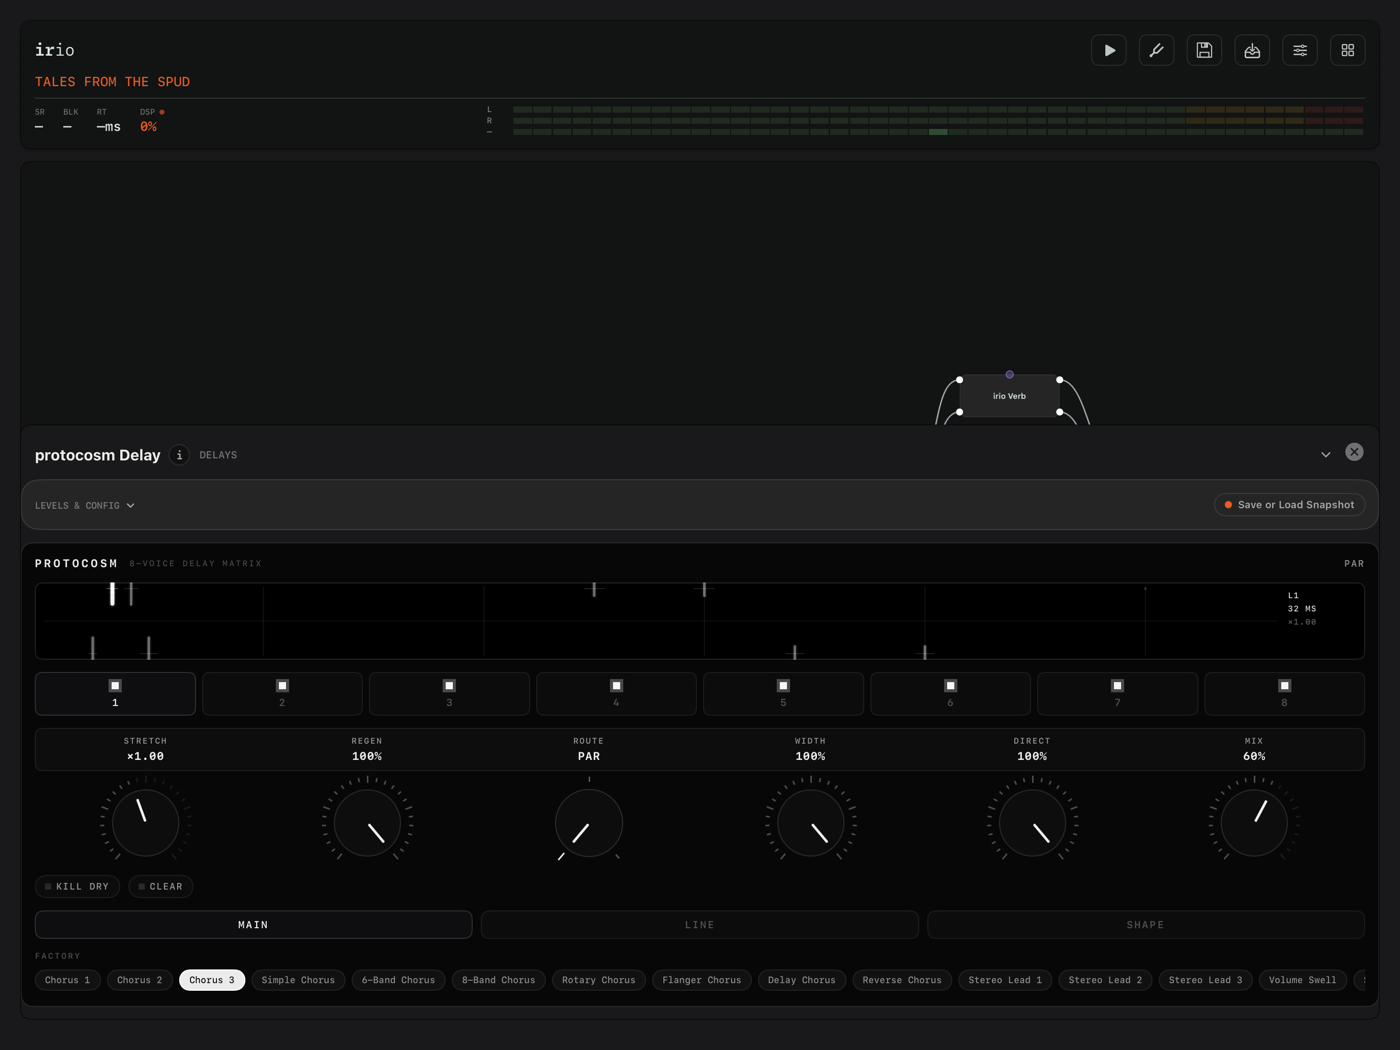Click the save floppy disk icon
The height and width of the screenshot is (1050, 1400).
[1204, 50]
